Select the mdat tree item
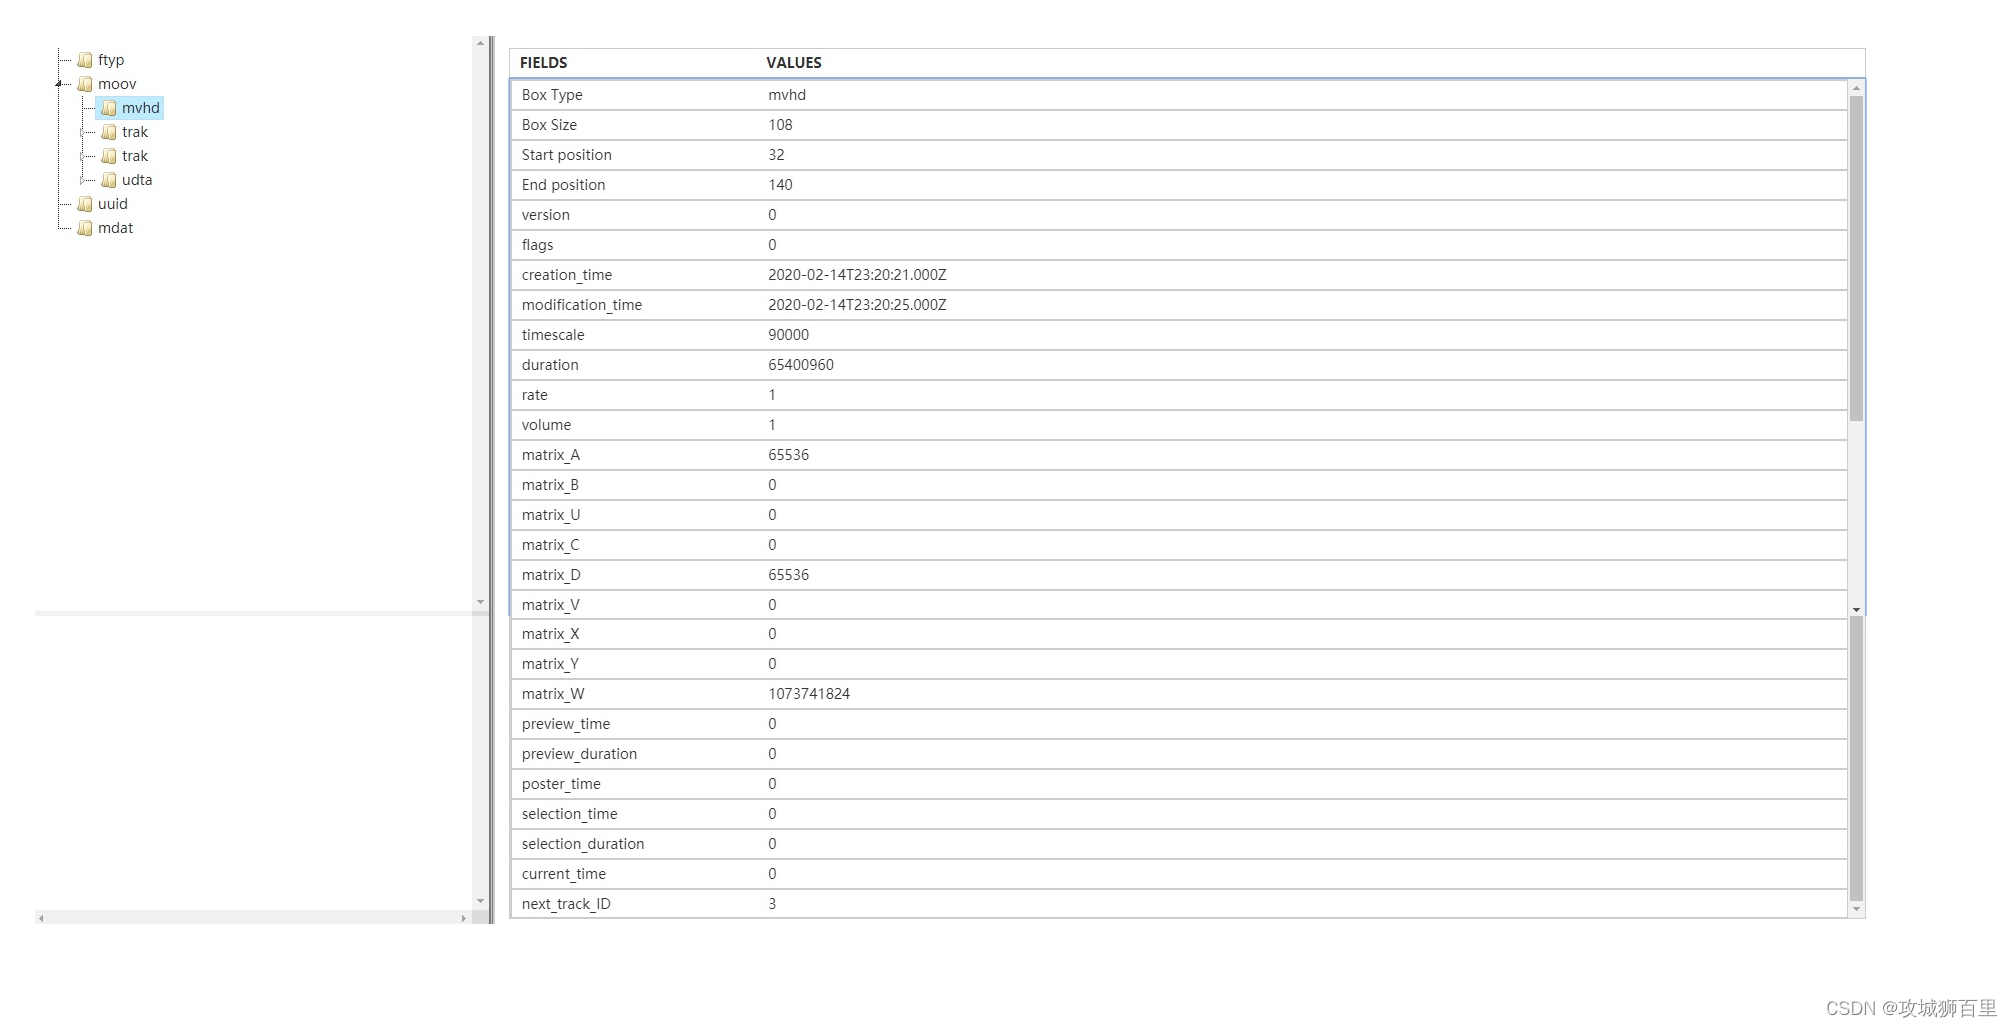2013x1027 pixels. [115, 228]
